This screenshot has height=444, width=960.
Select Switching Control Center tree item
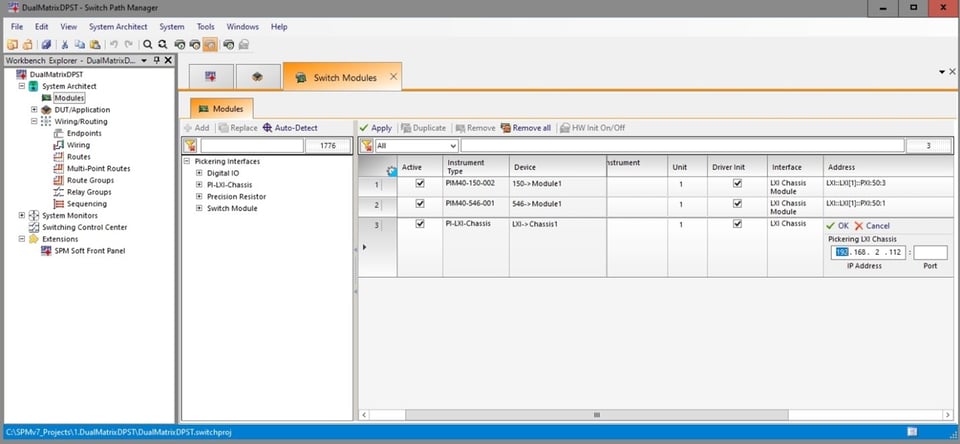click(84, 227)
